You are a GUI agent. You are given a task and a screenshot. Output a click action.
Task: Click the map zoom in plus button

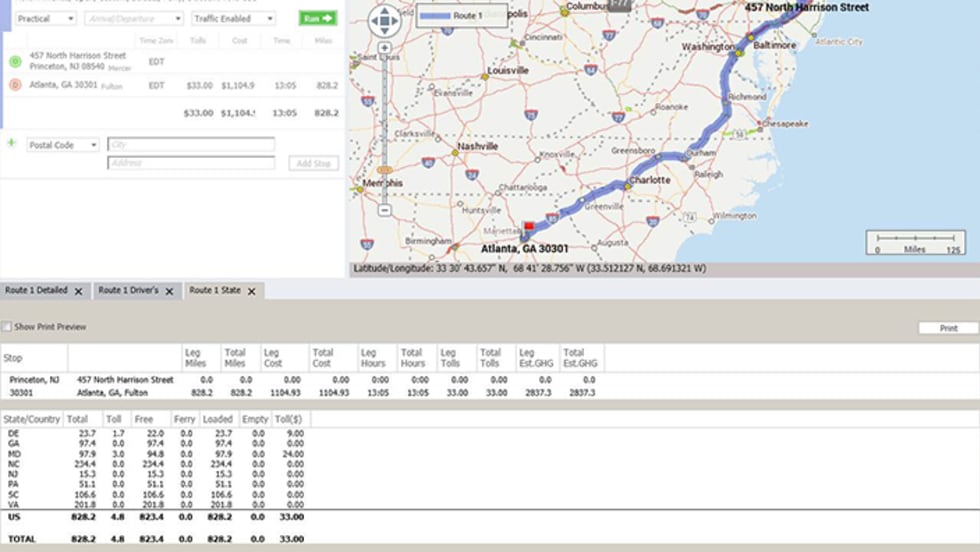click(385, 48)
